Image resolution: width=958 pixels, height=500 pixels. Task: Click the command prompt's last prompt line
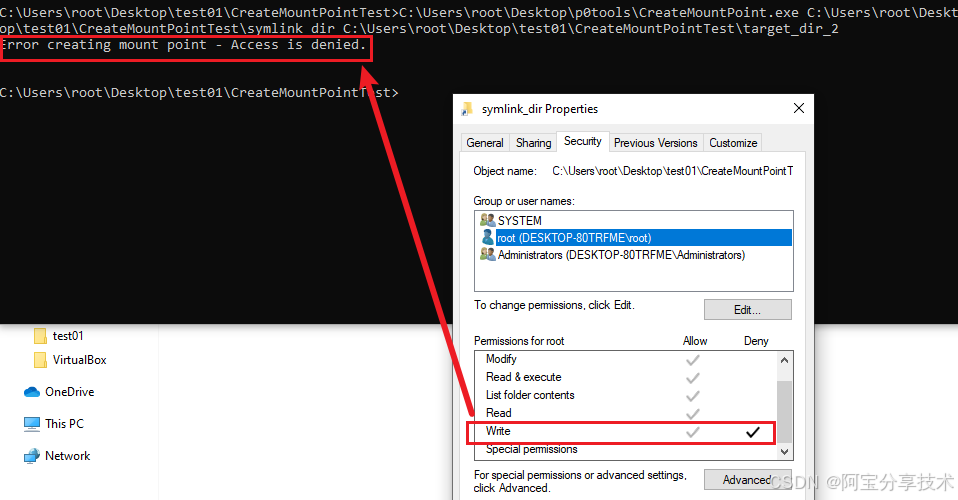pyautogui.click(x=199, y=92)
